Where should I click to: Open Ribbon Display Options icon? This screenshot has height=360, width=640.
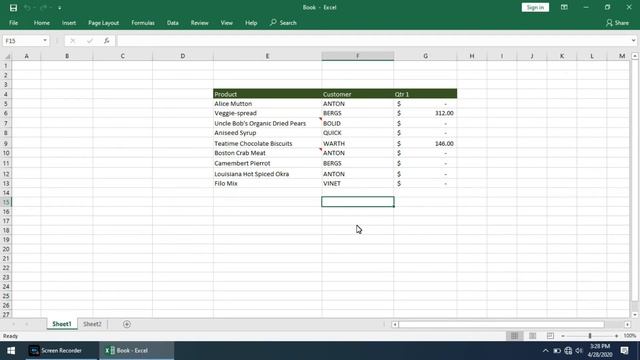click(x=564, y=7)
